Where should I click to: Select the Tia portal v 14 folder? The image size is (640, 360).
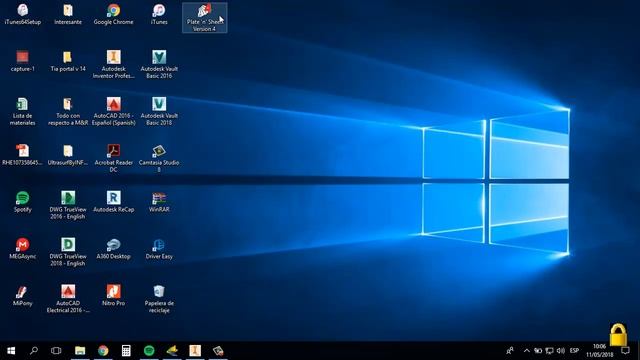pos(68,62)
